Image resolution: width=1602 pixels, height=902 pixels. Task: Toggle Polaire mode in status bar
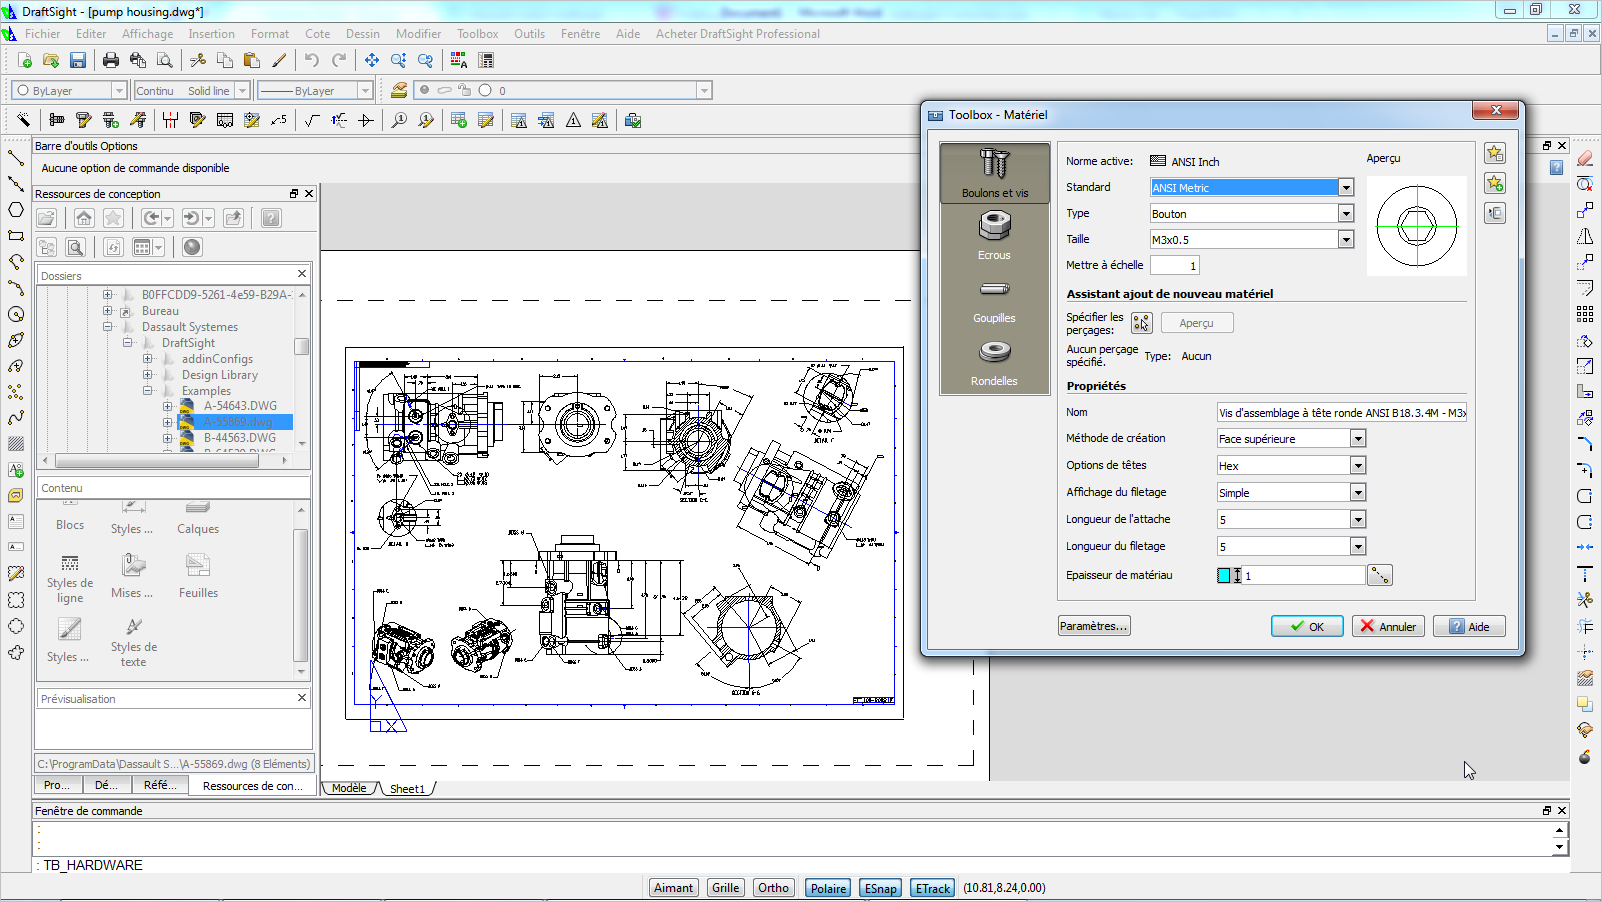828,888
